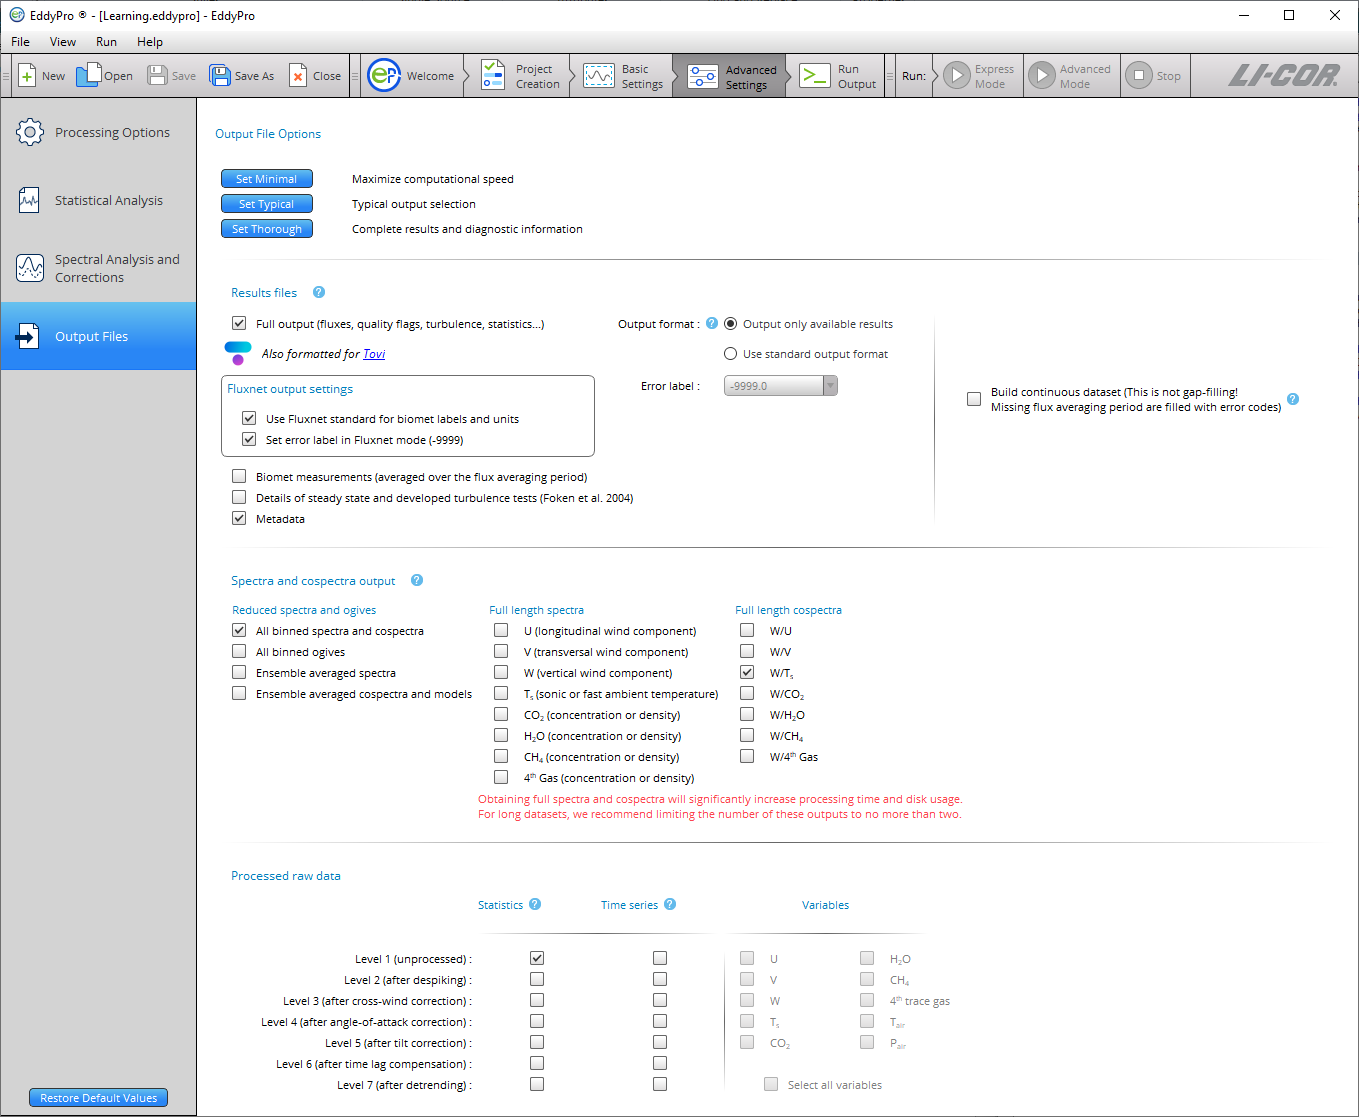Enable Build continuous dataset checkbox
The image size is (1359, 1117).
(x=974, y=399)
